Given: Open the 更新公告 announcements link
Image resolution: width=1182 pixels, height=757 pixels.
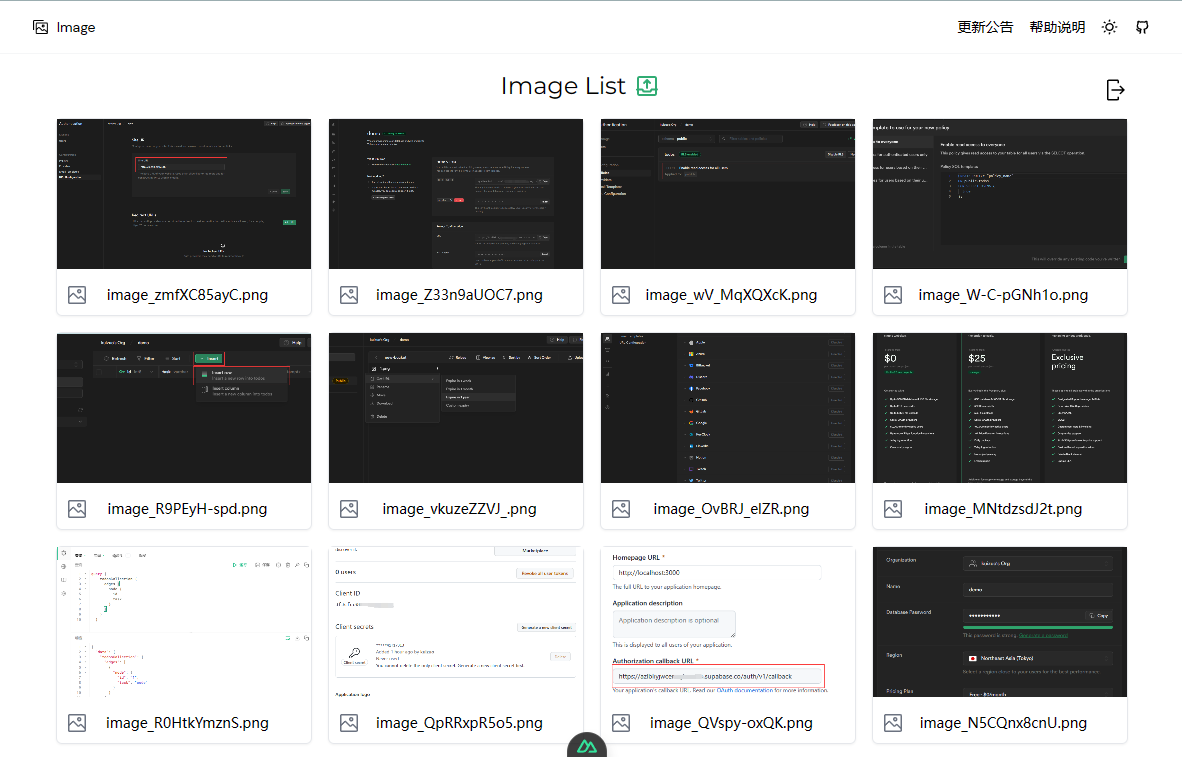Looking at the screenshot, I should click(987, 27).
